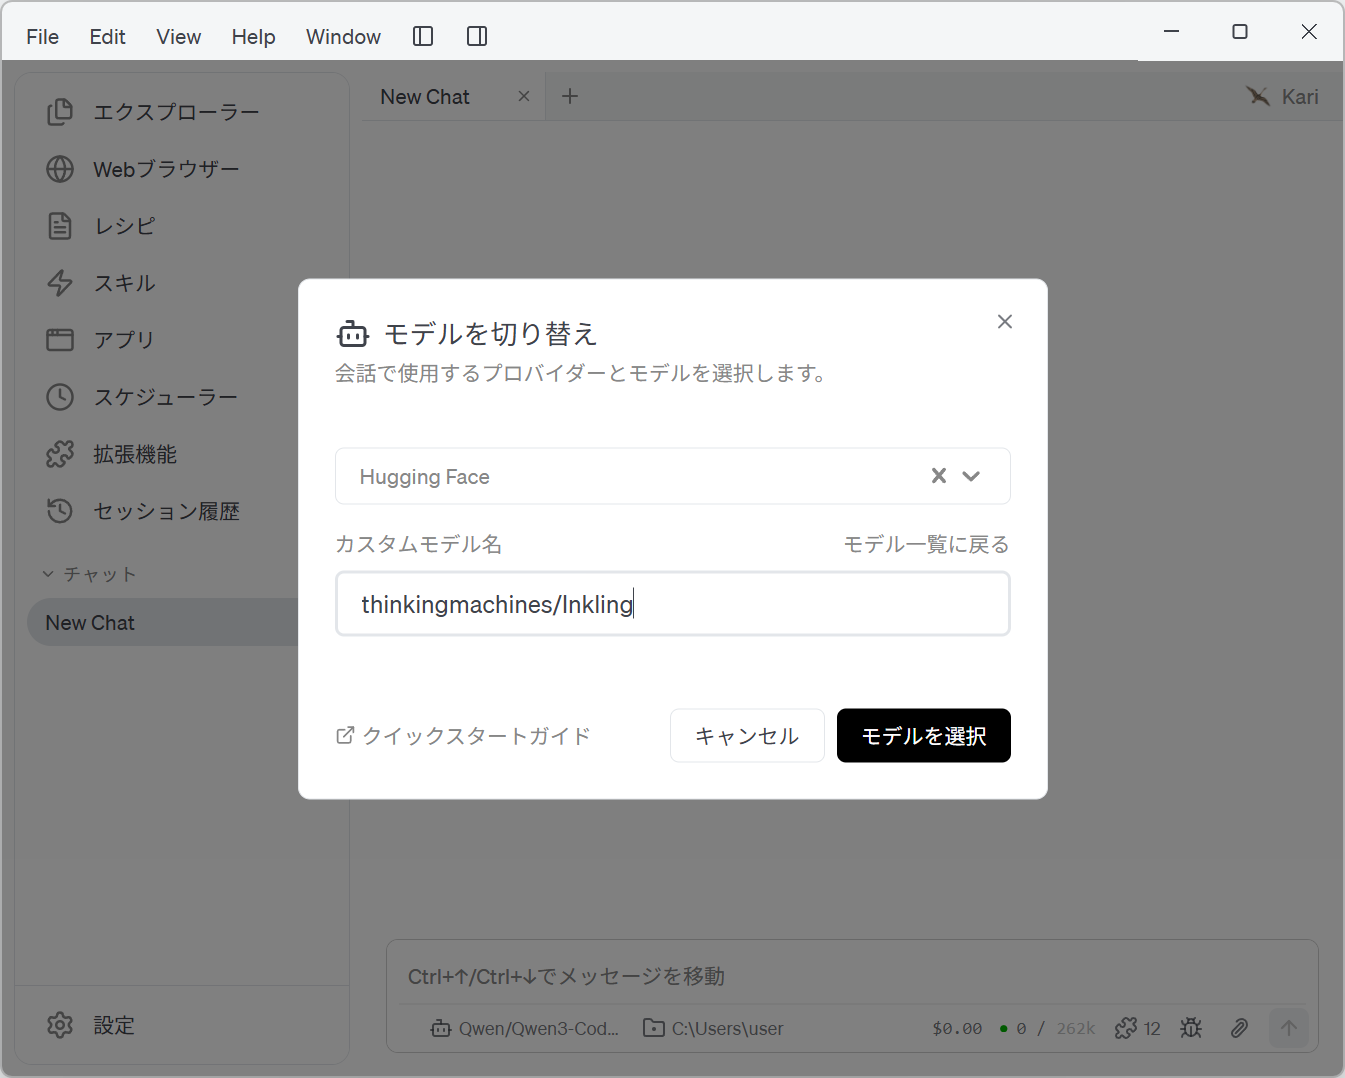Open the Qwen/Qwen3-Cod... model selector

(525, 1028)
